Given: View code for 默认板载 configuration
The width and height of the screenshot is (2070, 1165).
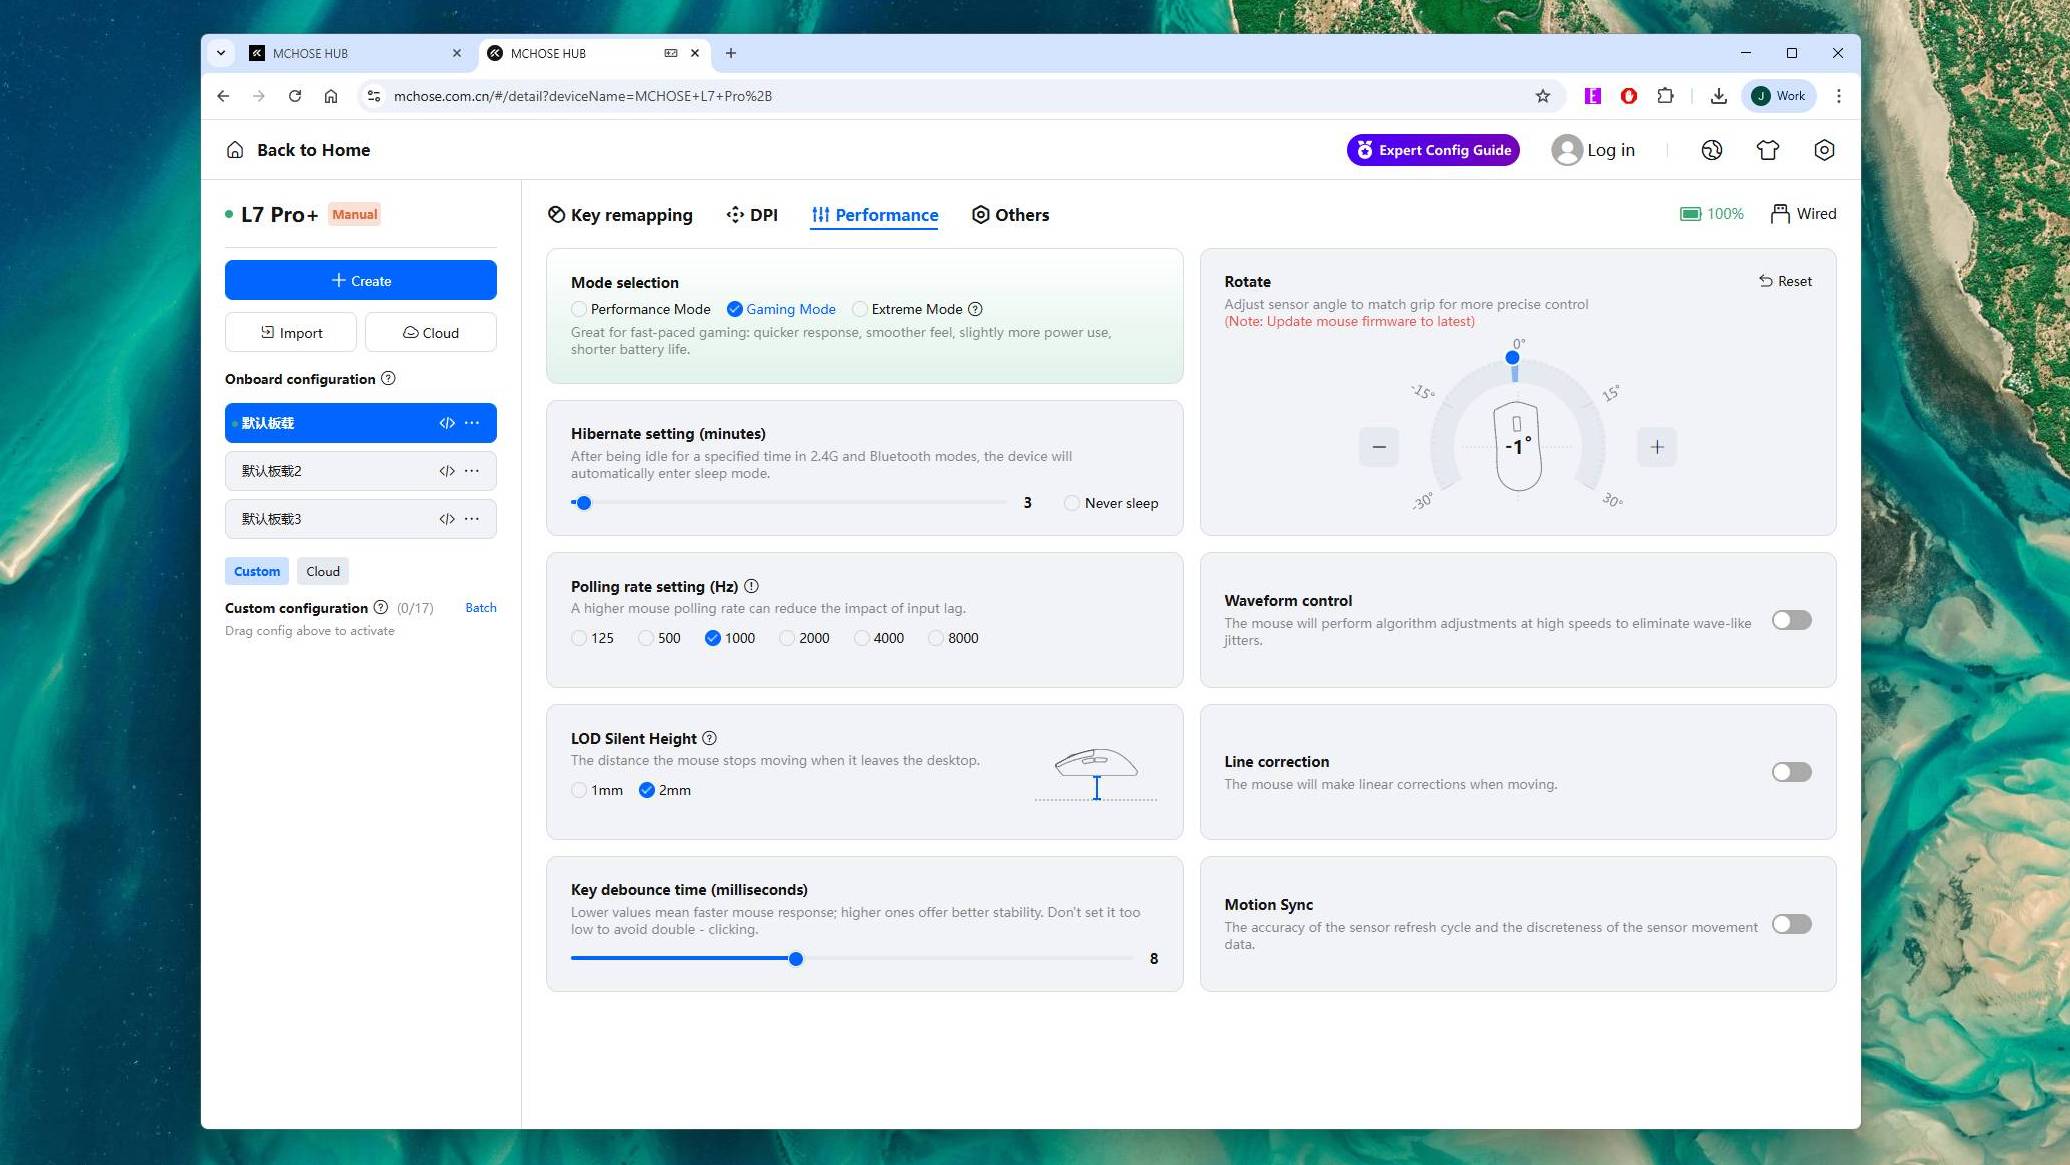Looking at the screenshot, I should click(x=447, y=422).
